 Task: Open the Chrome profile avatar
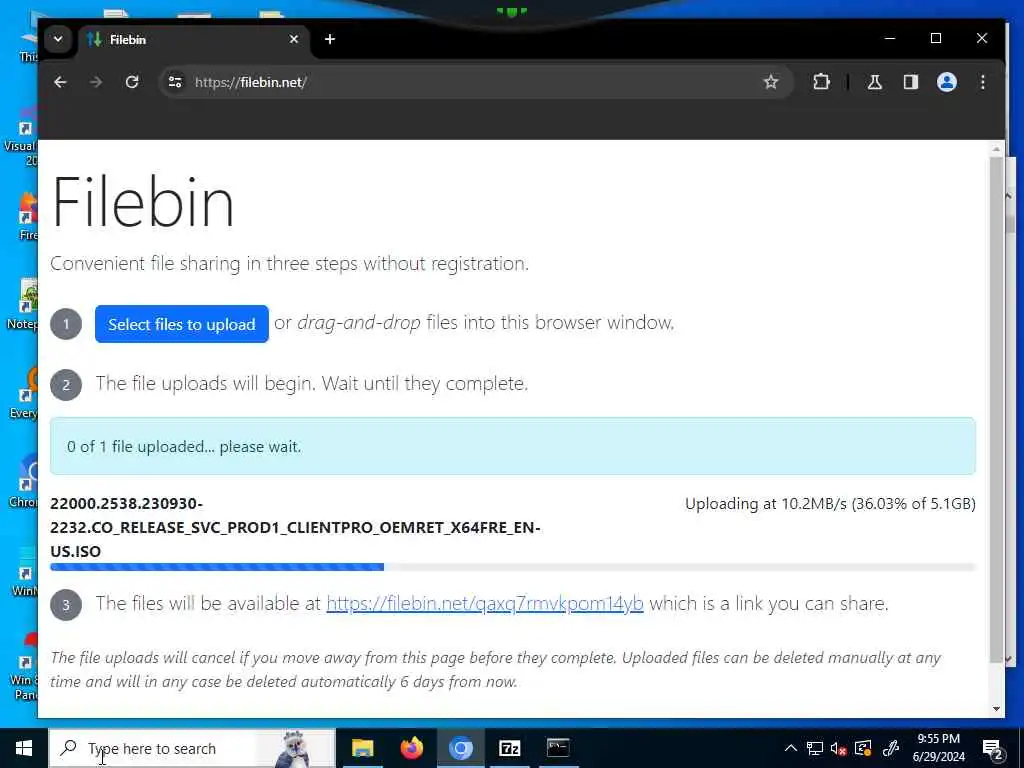point(946,82)
